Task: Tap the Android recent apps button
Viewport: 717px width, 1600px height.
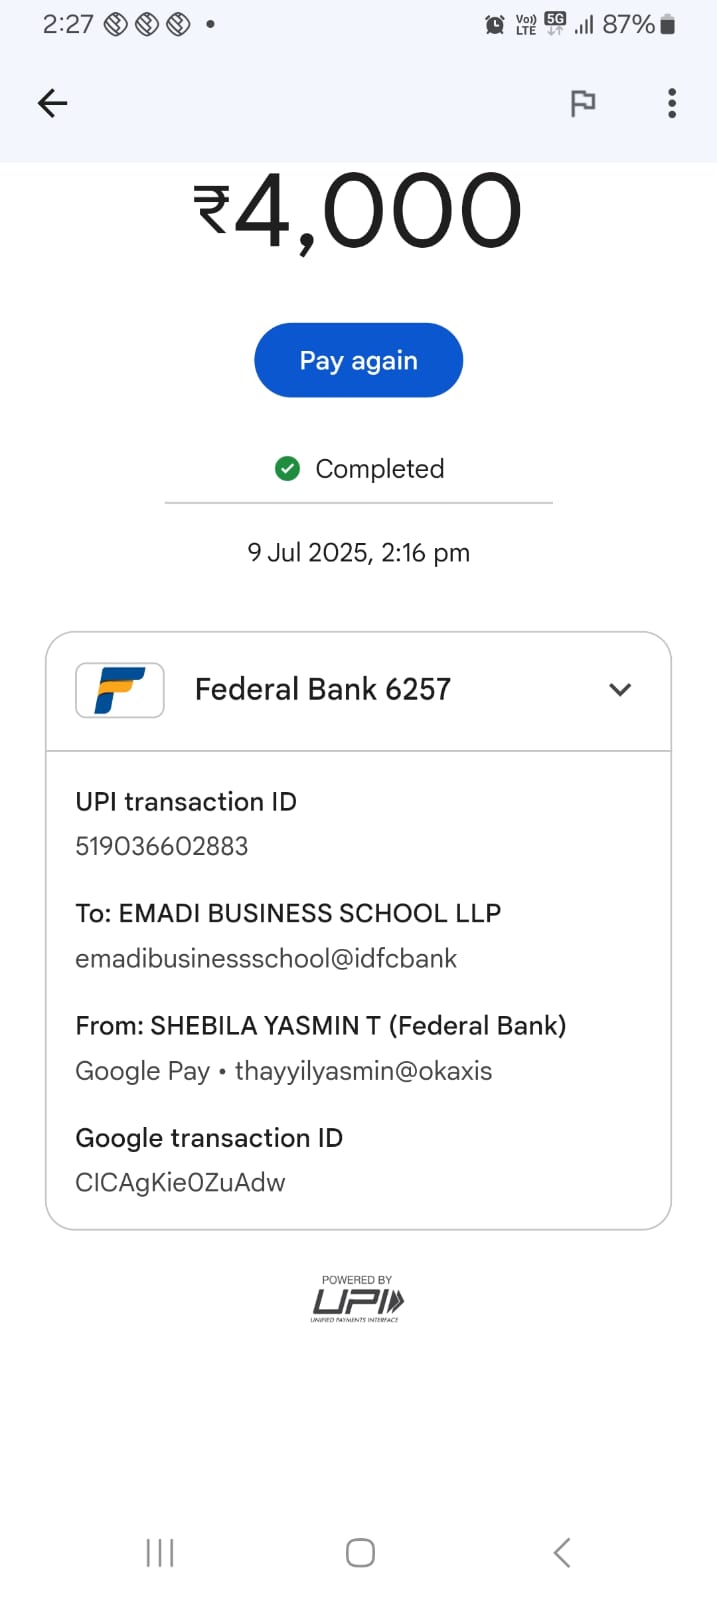Action: click(x=160, y=1553)
